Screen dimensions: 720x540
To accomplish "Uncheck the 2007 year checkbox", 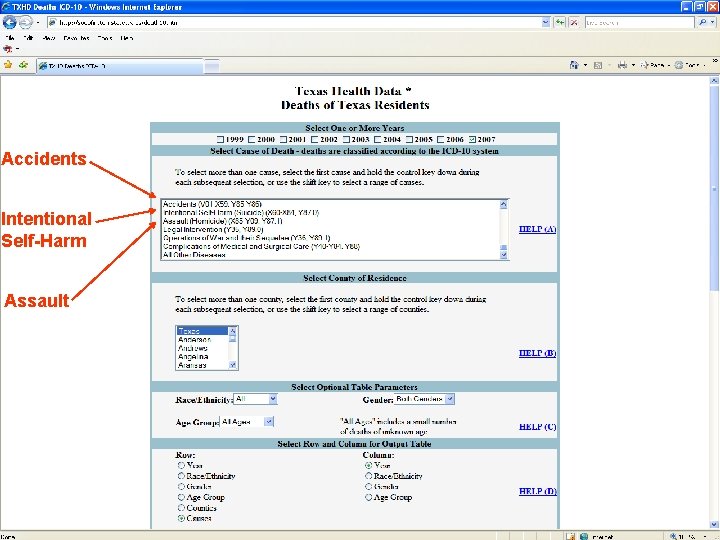I will tap(472, 139).
